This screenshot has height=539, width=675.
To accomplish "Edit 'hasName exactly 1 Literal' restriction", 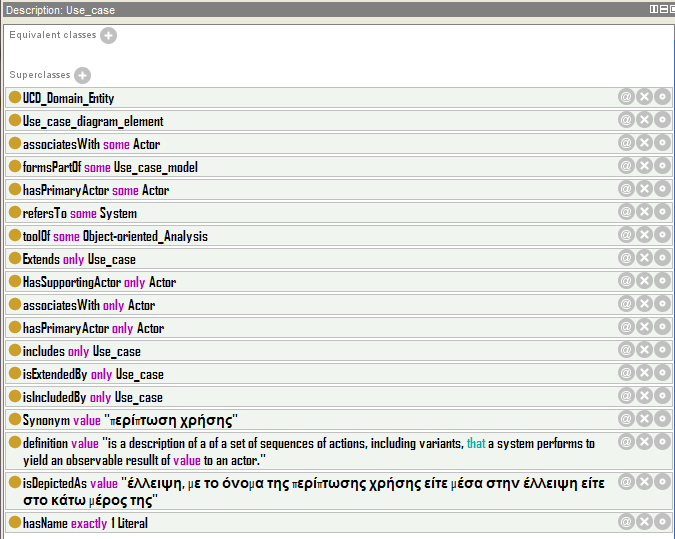I will (x=663, y=522).
